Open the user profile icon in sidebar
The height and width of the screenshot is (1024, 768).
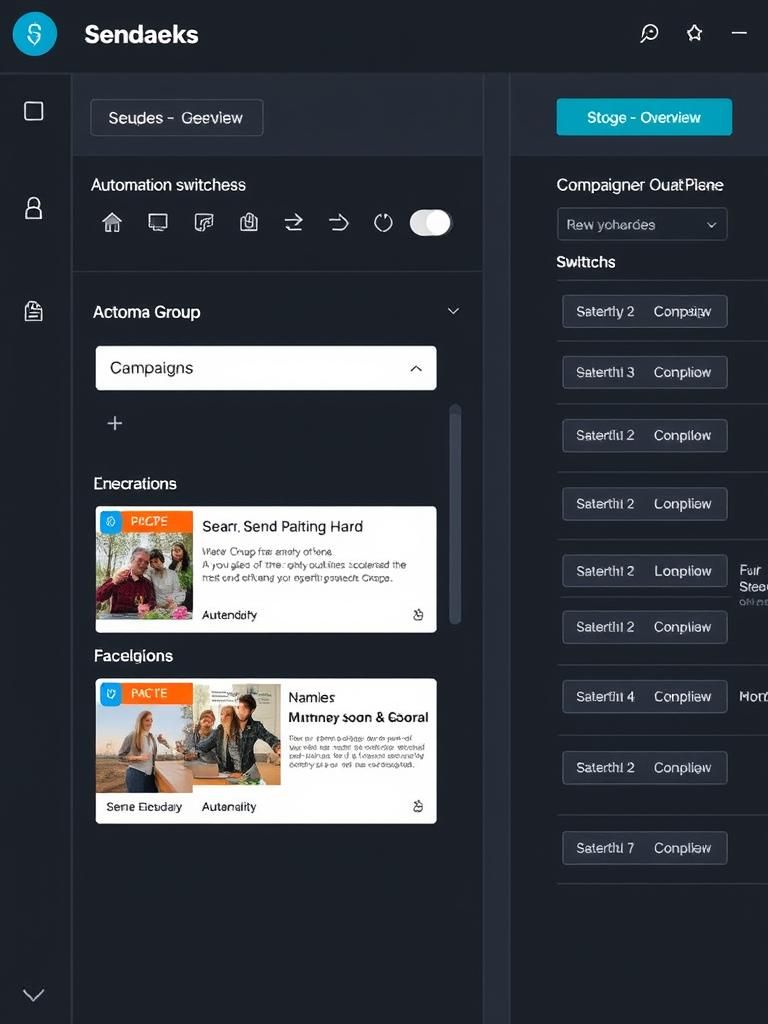tap(34, 208)
